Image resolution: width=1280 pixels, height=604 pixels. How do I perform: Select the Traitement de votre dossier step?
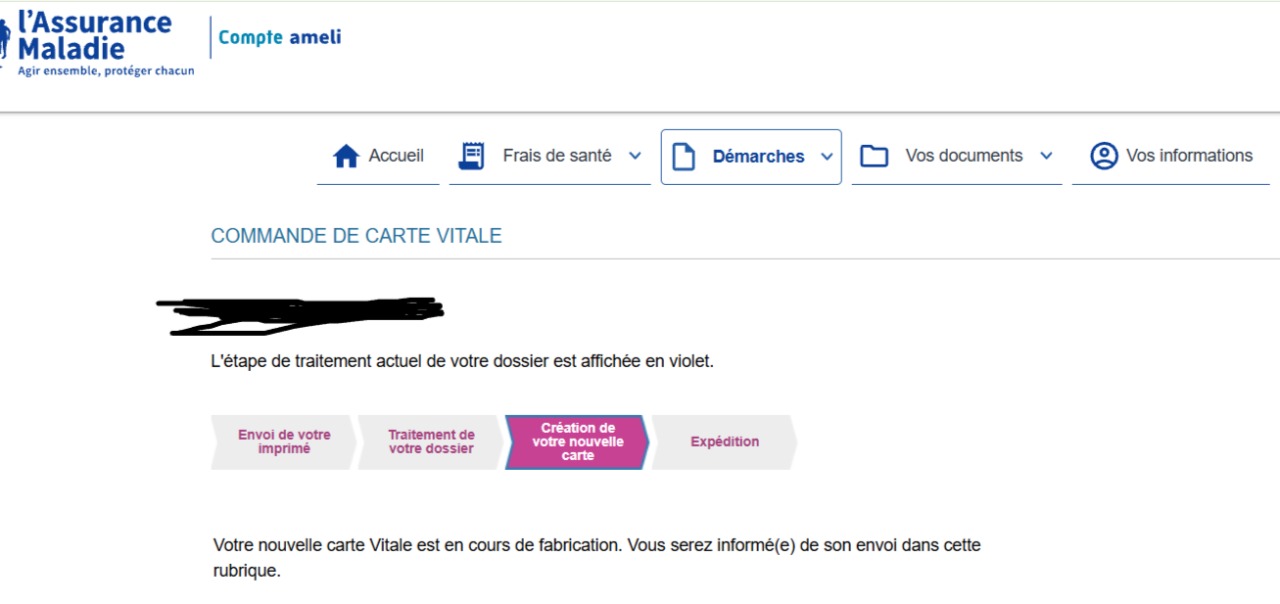coord(431,442)
